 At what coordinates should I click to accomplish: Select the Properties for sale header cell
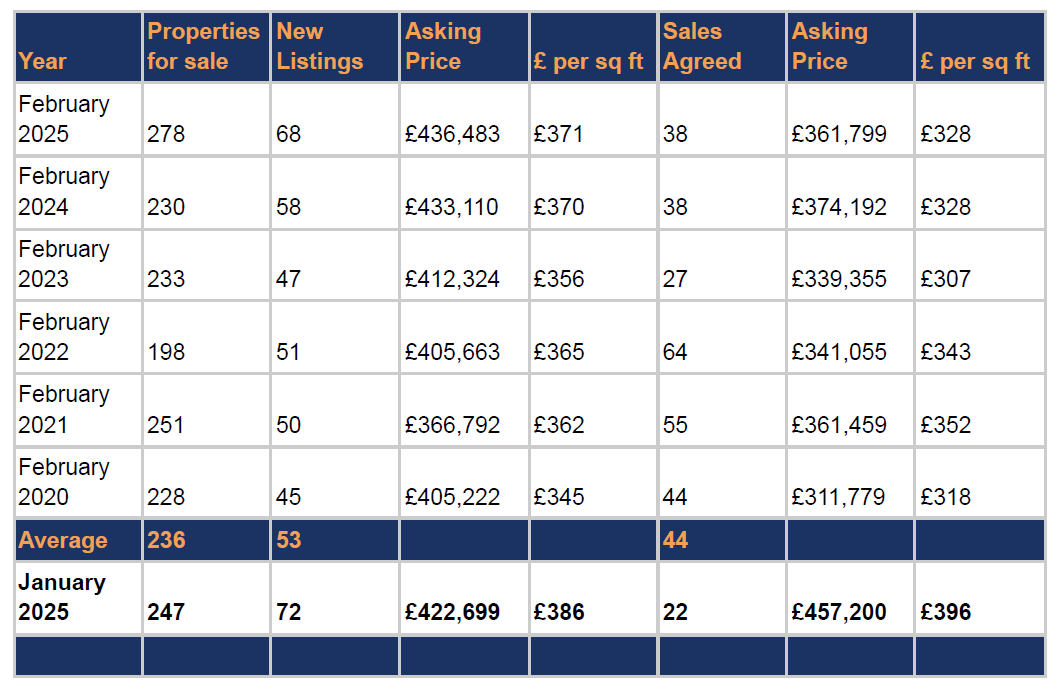click(203, 46)
